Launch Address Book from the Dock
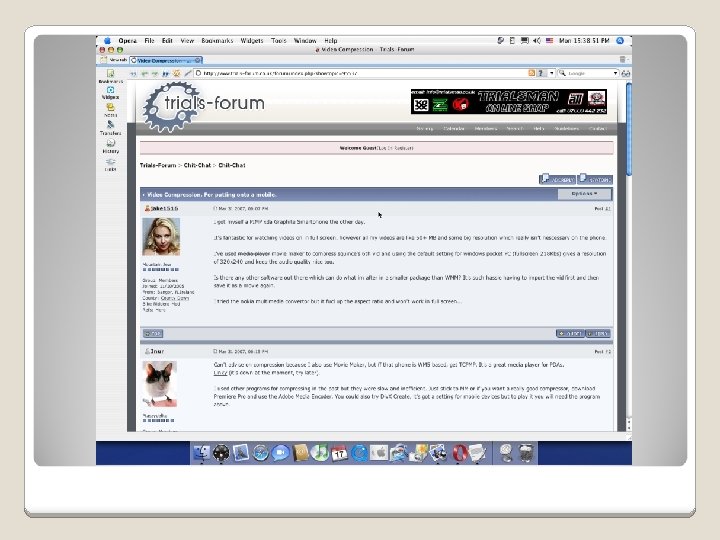 click(x=300, y=453)
